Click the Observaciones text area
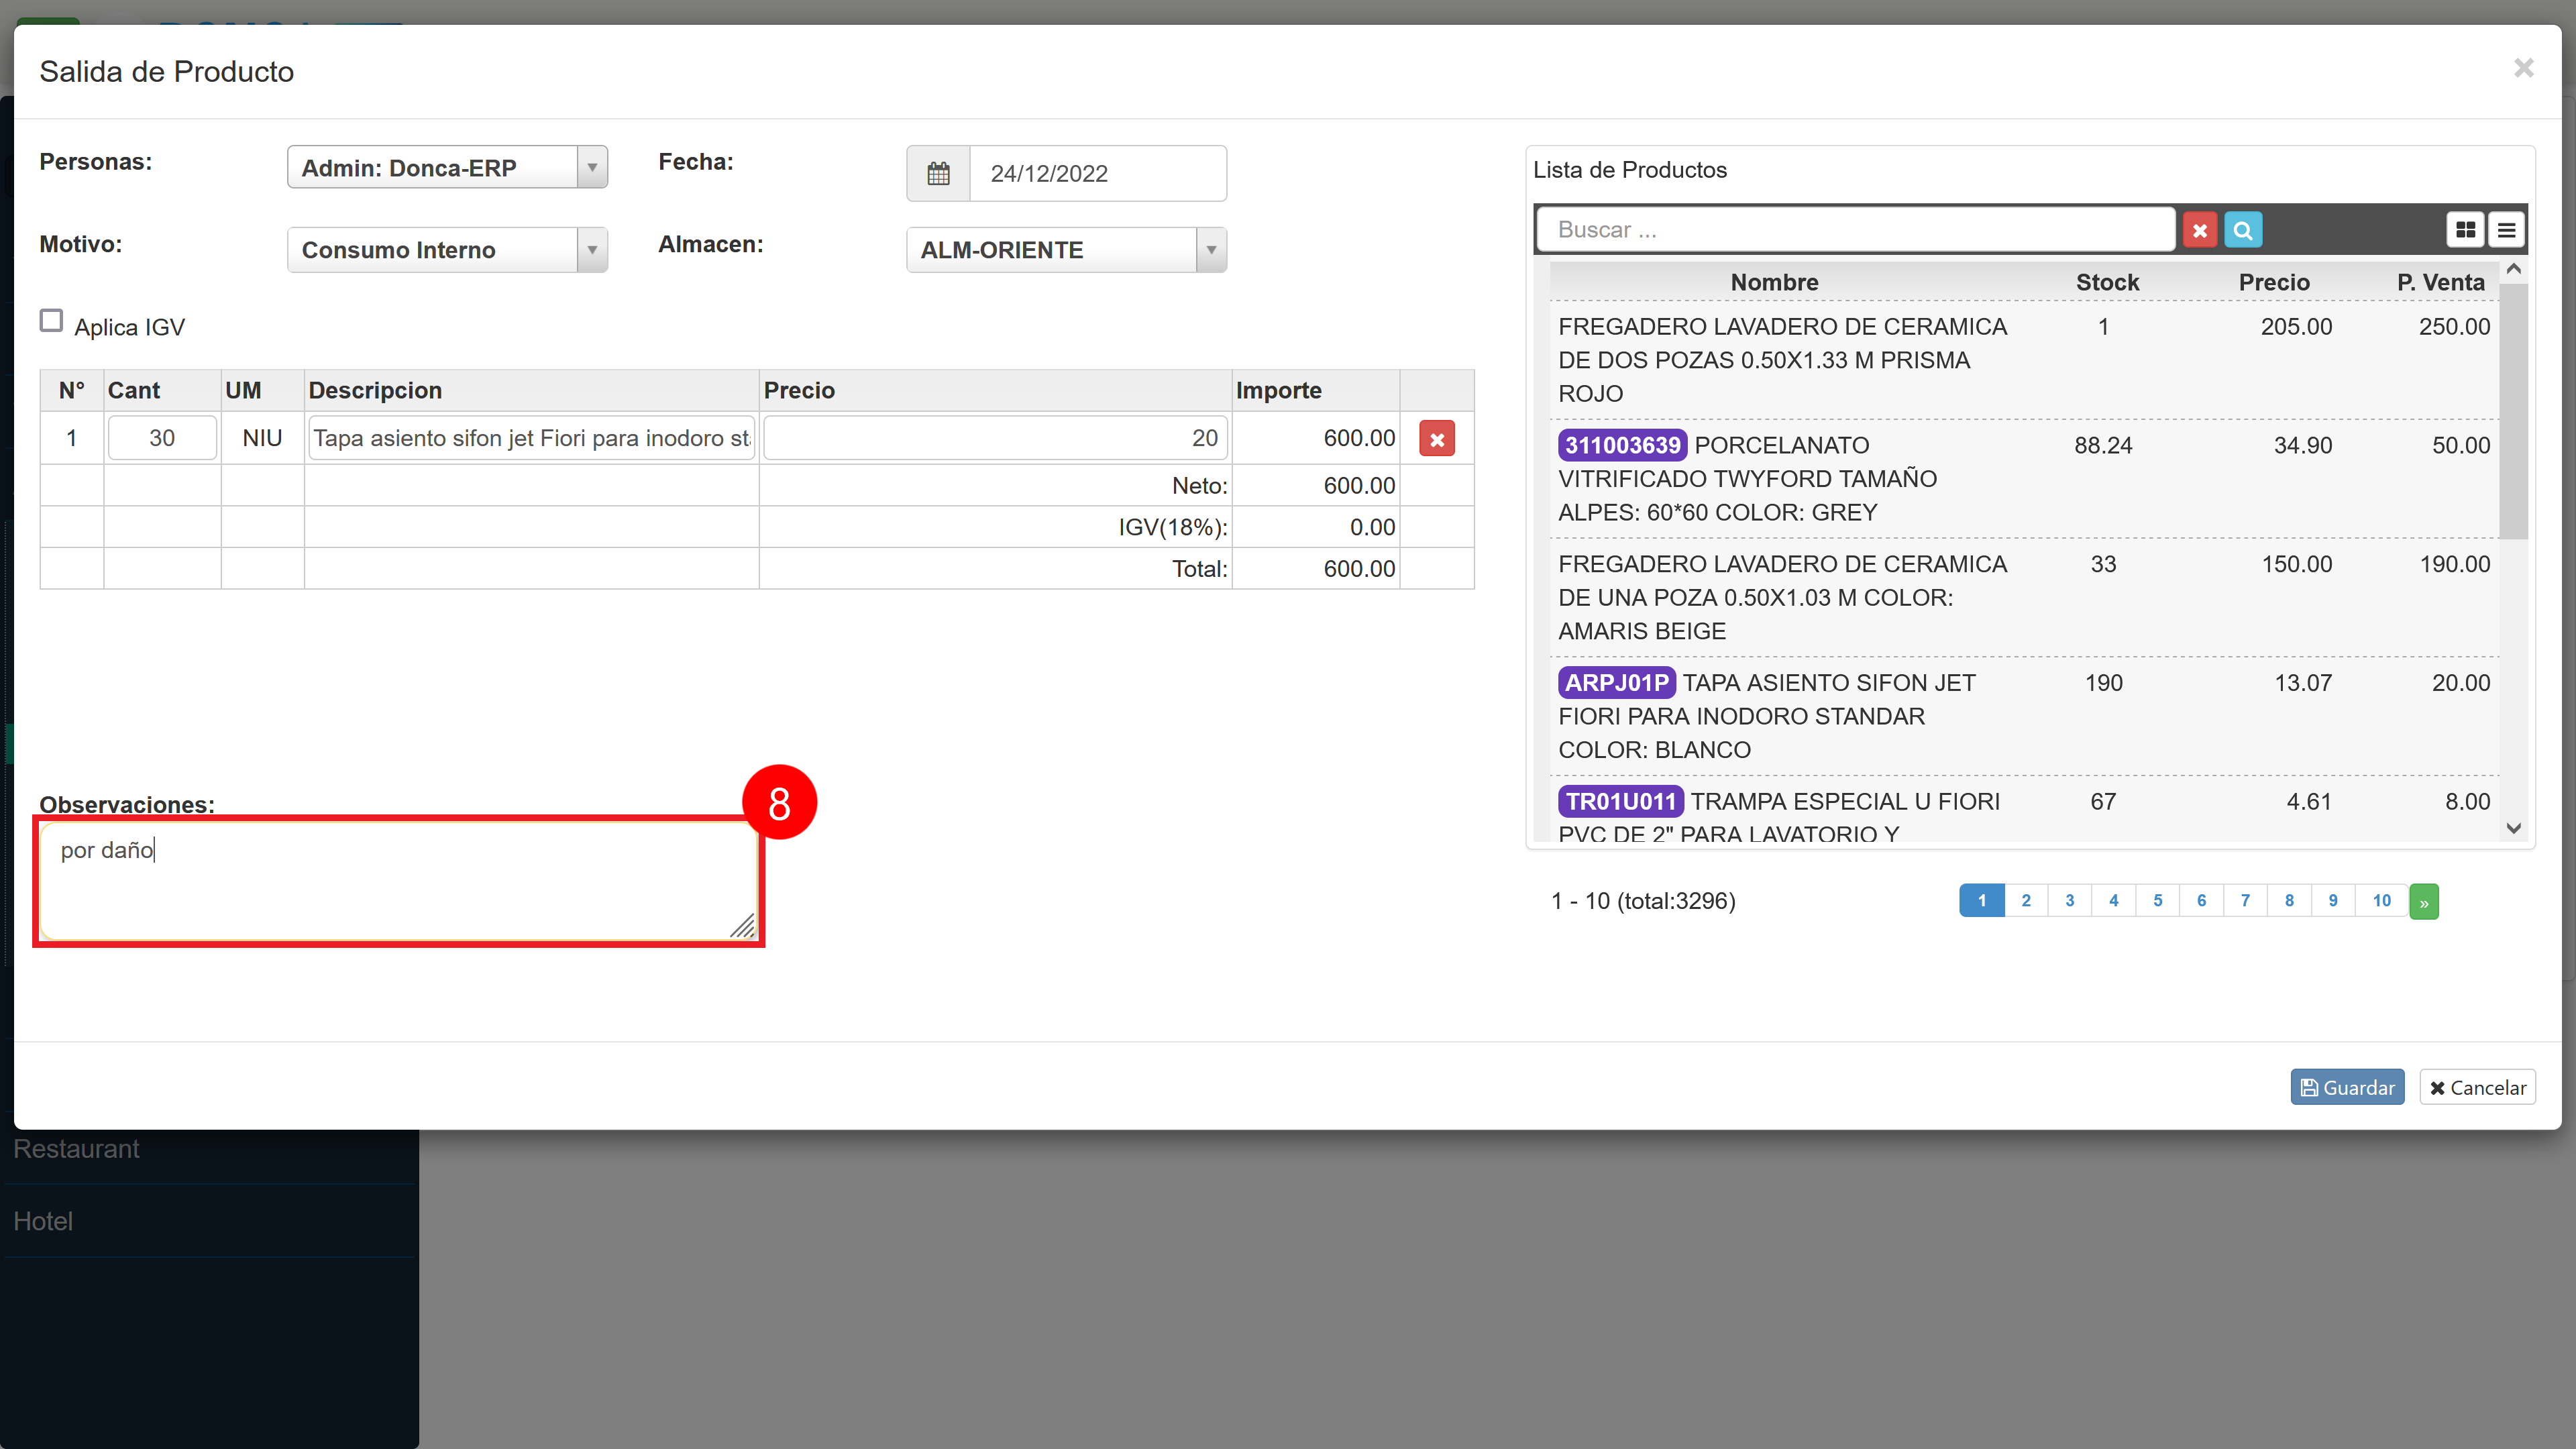 [x=398, y=882]
